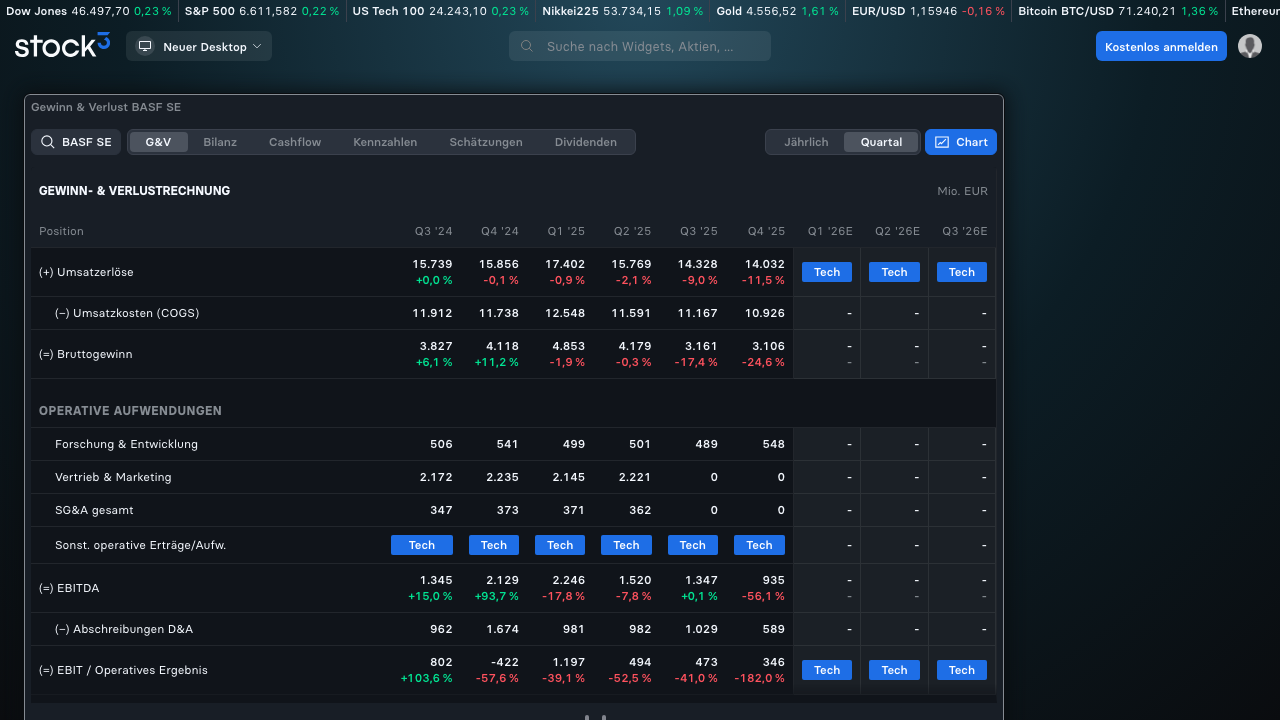Click the Tech badge for Umsatzerlöse Q1 '26E

pos(827,272)
